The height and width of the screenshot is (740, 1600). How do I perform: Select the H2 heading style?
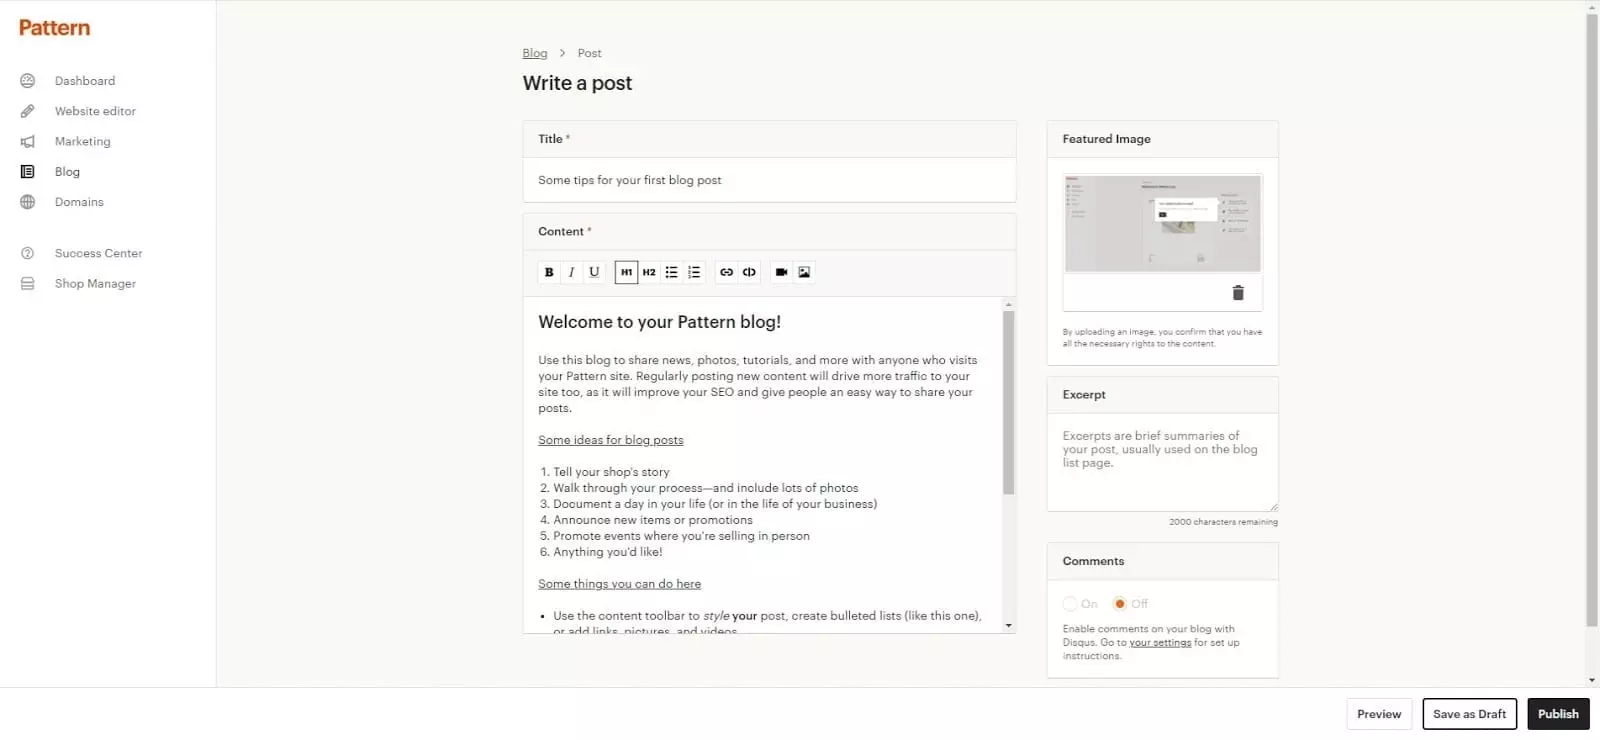click(x=648, y=271)
